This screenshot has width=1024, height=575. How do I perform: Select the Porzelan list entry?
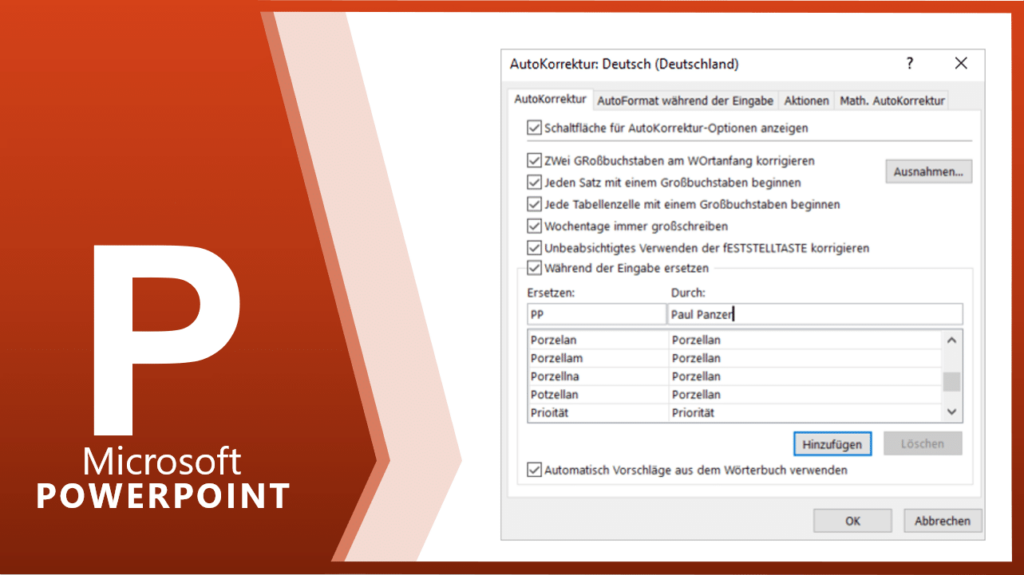tap(735, 340)
